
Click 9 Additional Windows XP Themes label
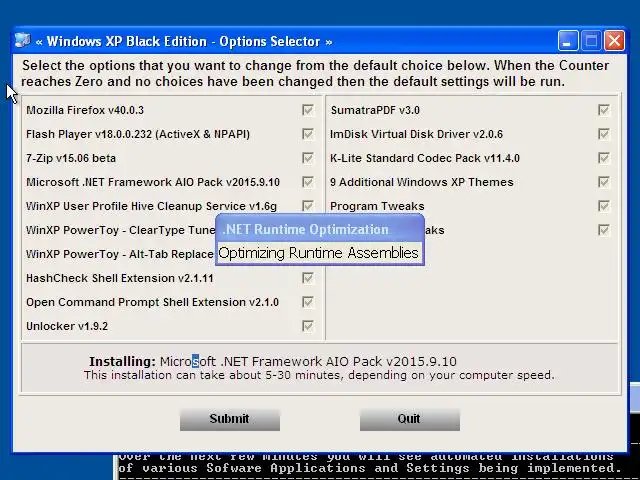(x=422, y=182)
